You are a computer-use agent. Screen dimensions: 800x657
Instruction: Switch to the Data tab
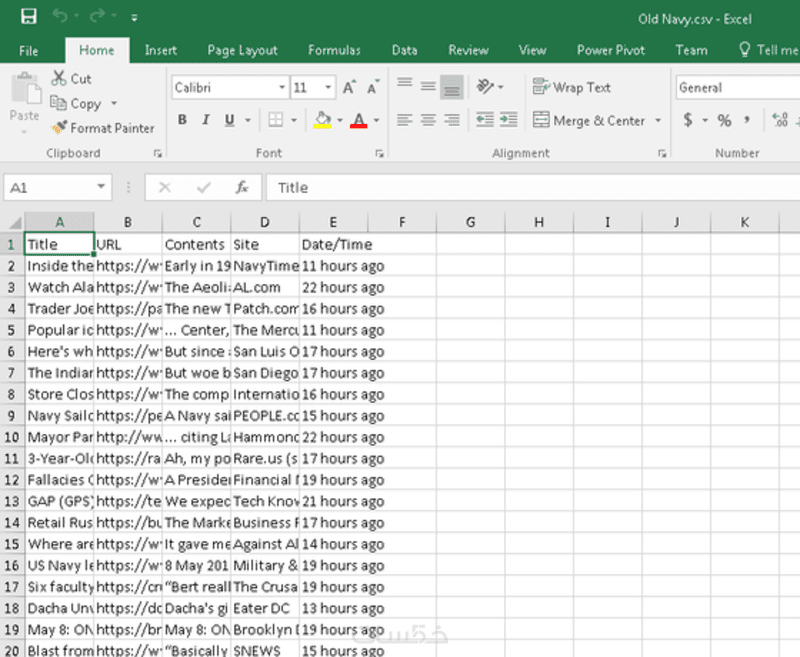tap(405, 50)
